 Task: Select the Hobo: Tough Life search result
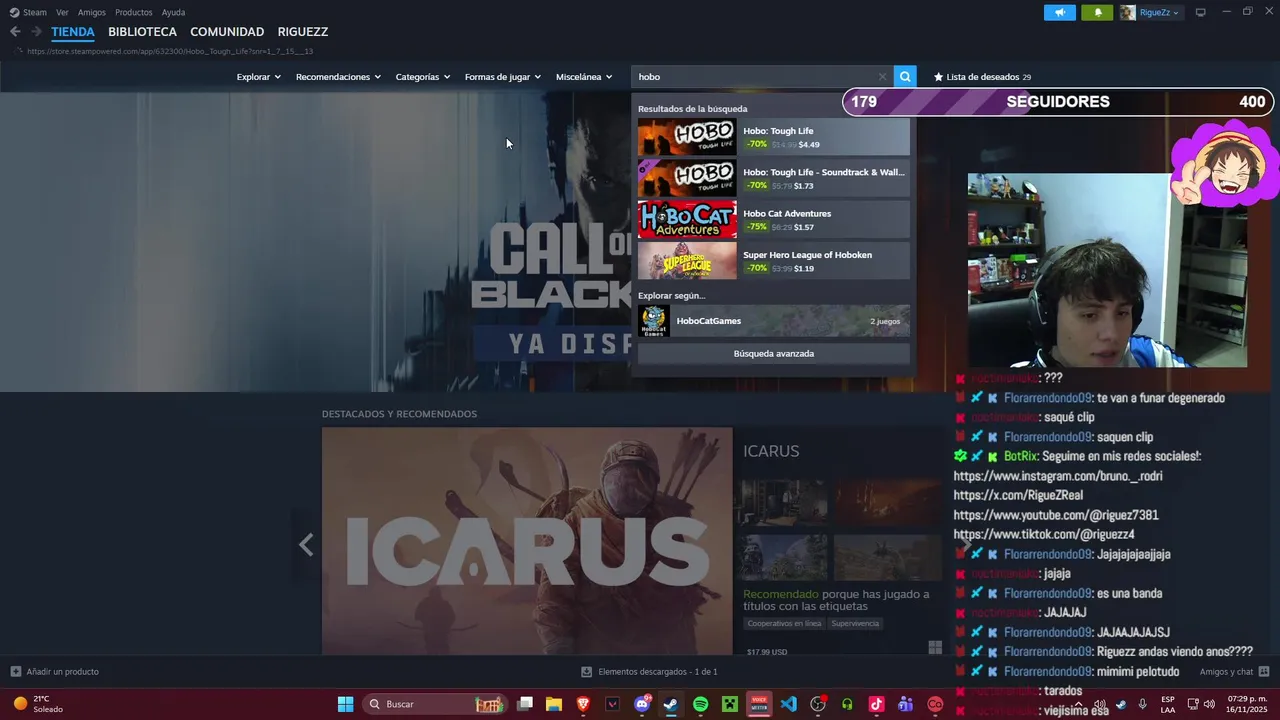[x=774, y=137]
